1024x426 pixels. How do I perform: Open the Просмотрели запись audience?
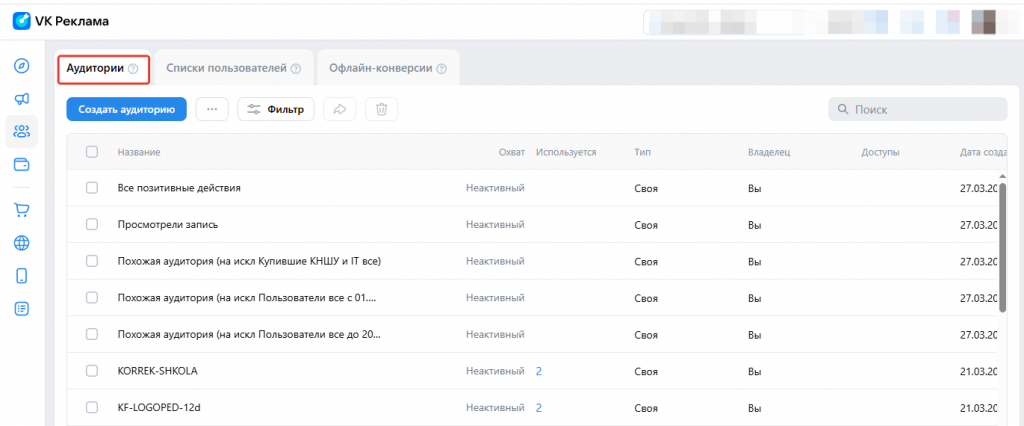click(x=168, y=225)
